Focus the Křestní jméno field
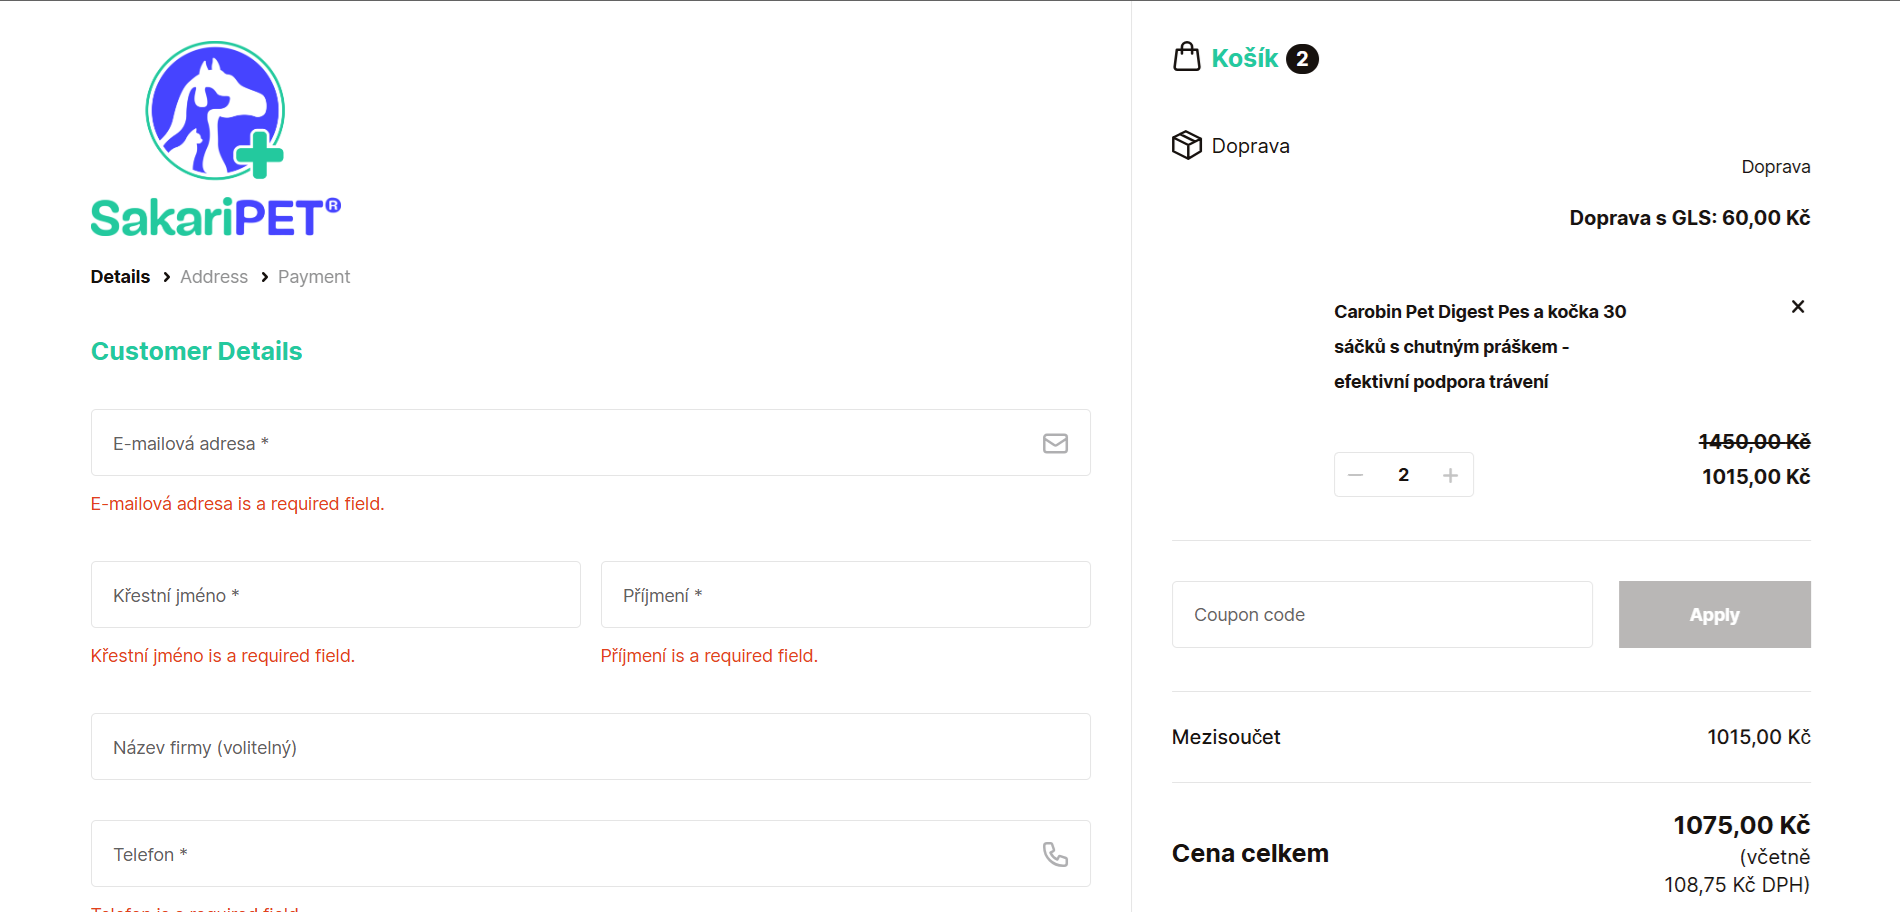Viewport: 1900px width, 912px height. (x=335, y=595)
